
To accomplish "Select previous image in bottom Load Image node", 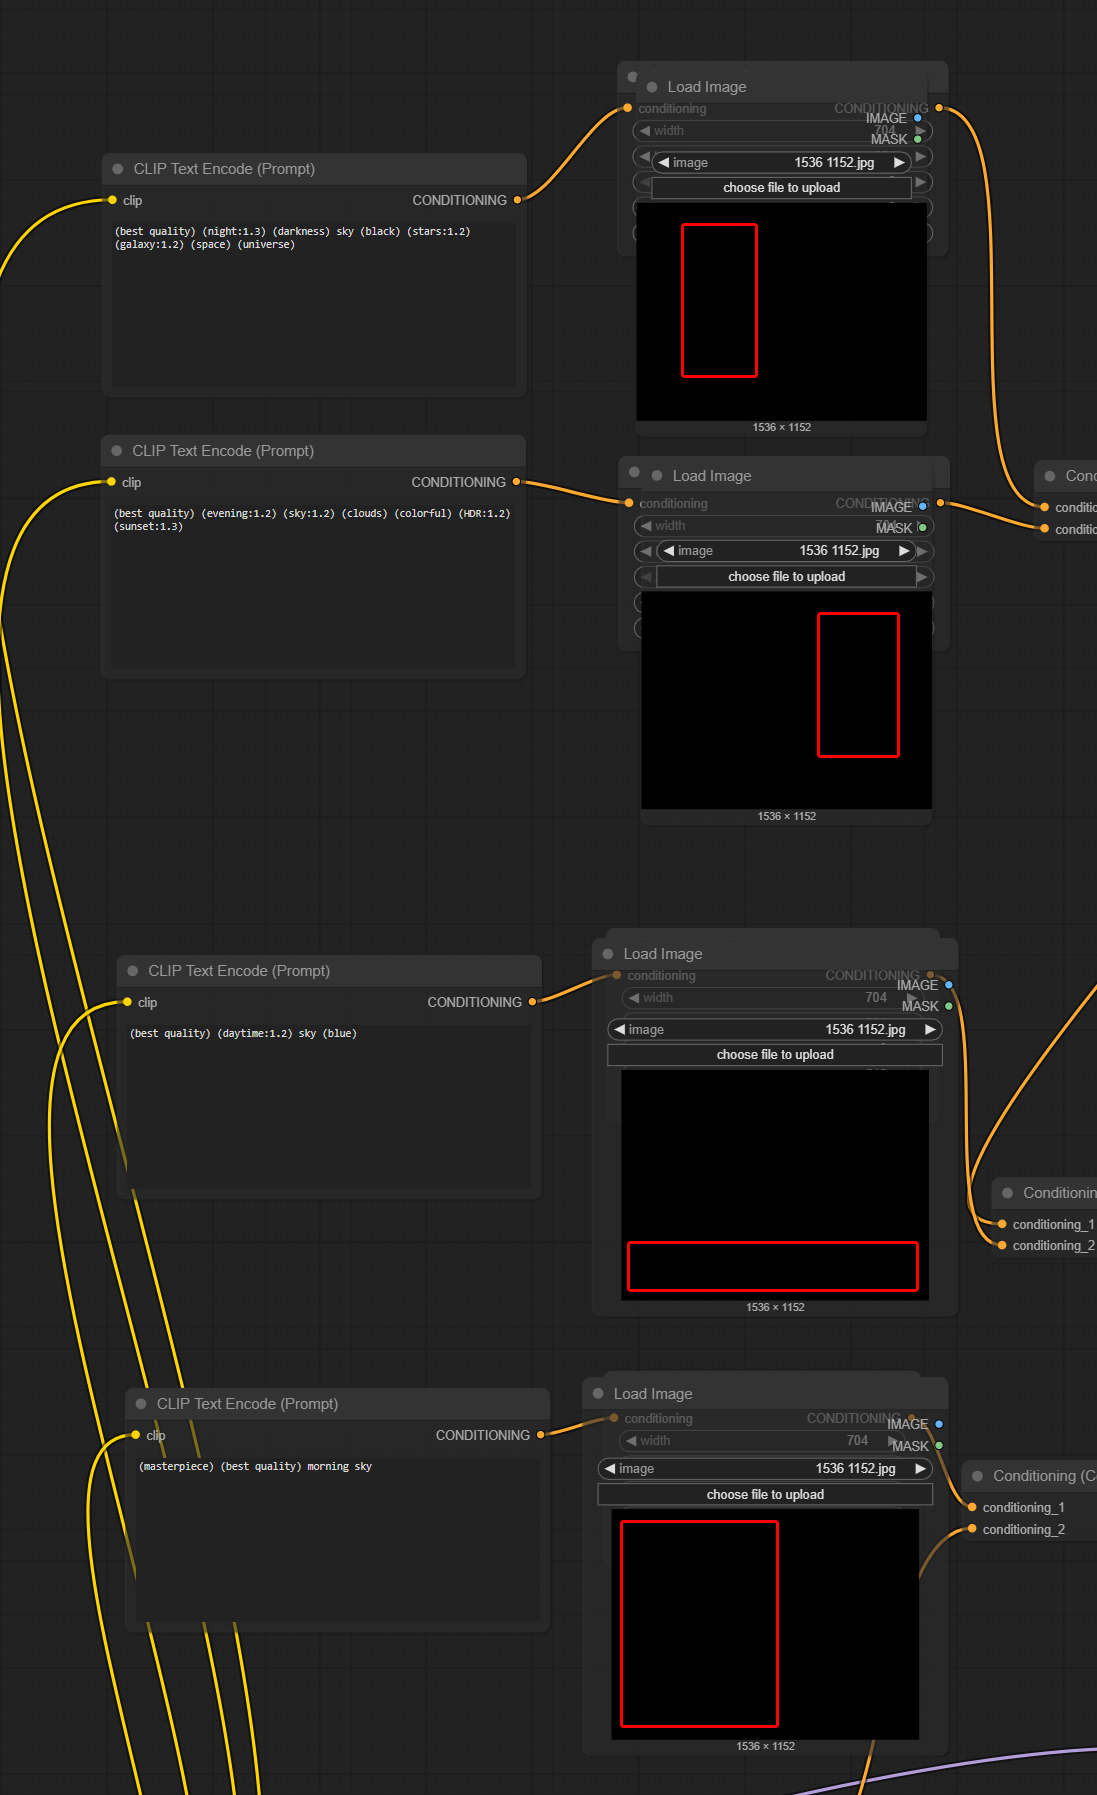I will click(x=610, y=1469).
